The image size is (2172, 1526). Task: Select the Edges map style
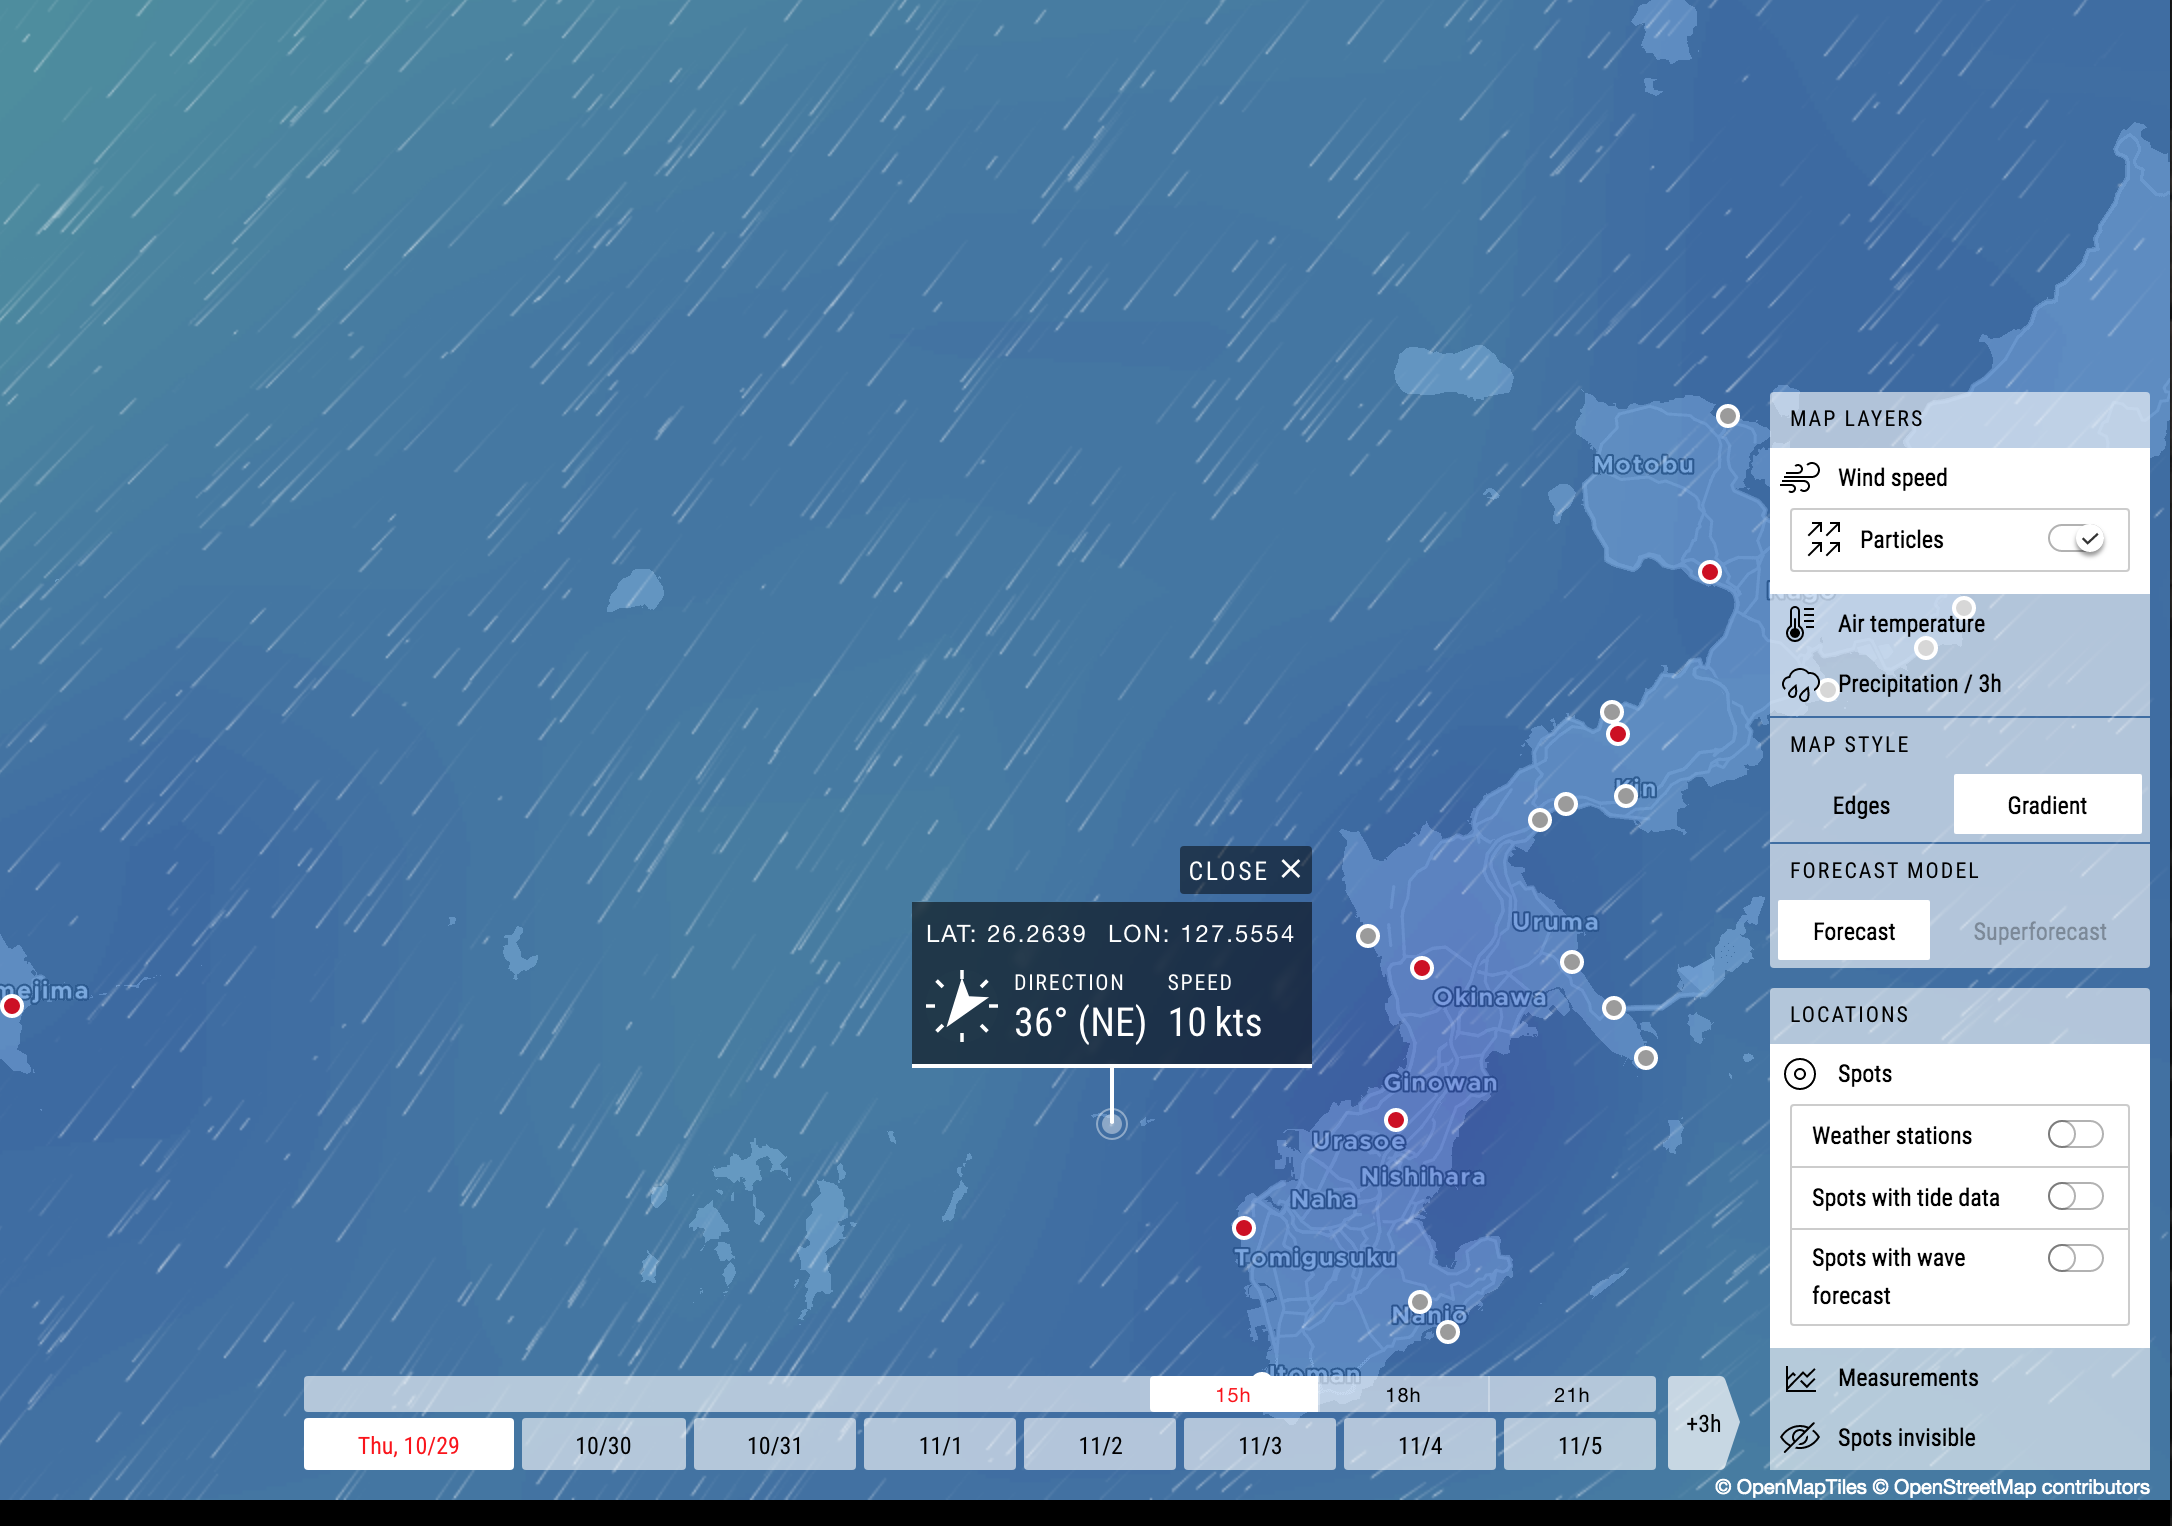(1861, 805)
